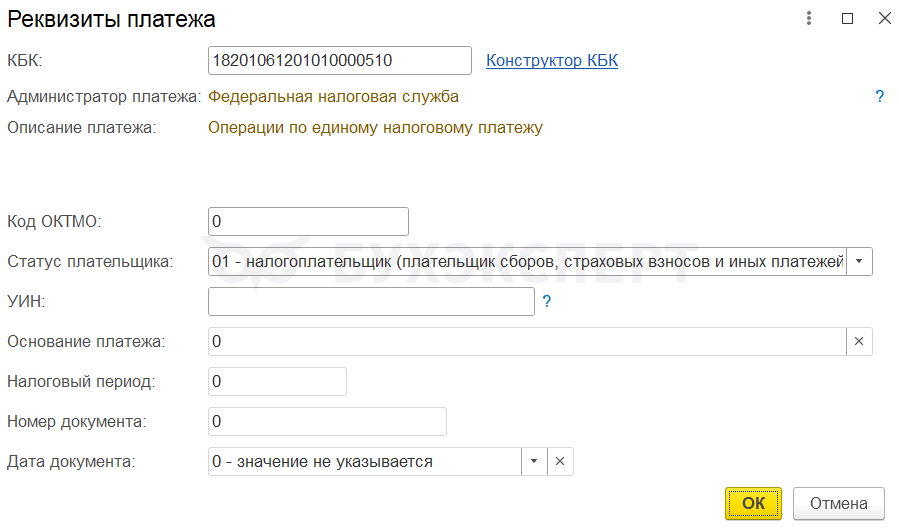Maximize the Реквизиты платежа window

click(847, 18)
